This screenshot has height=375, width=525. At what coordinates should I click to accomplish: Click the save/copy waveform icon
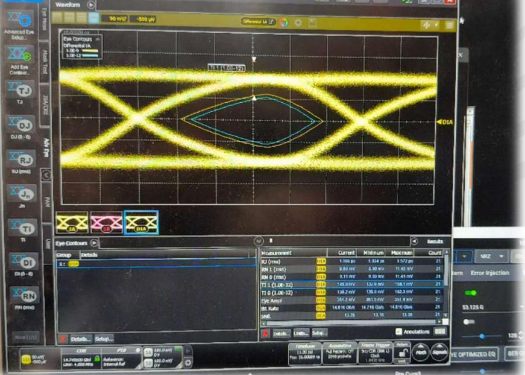click(312, 23)
